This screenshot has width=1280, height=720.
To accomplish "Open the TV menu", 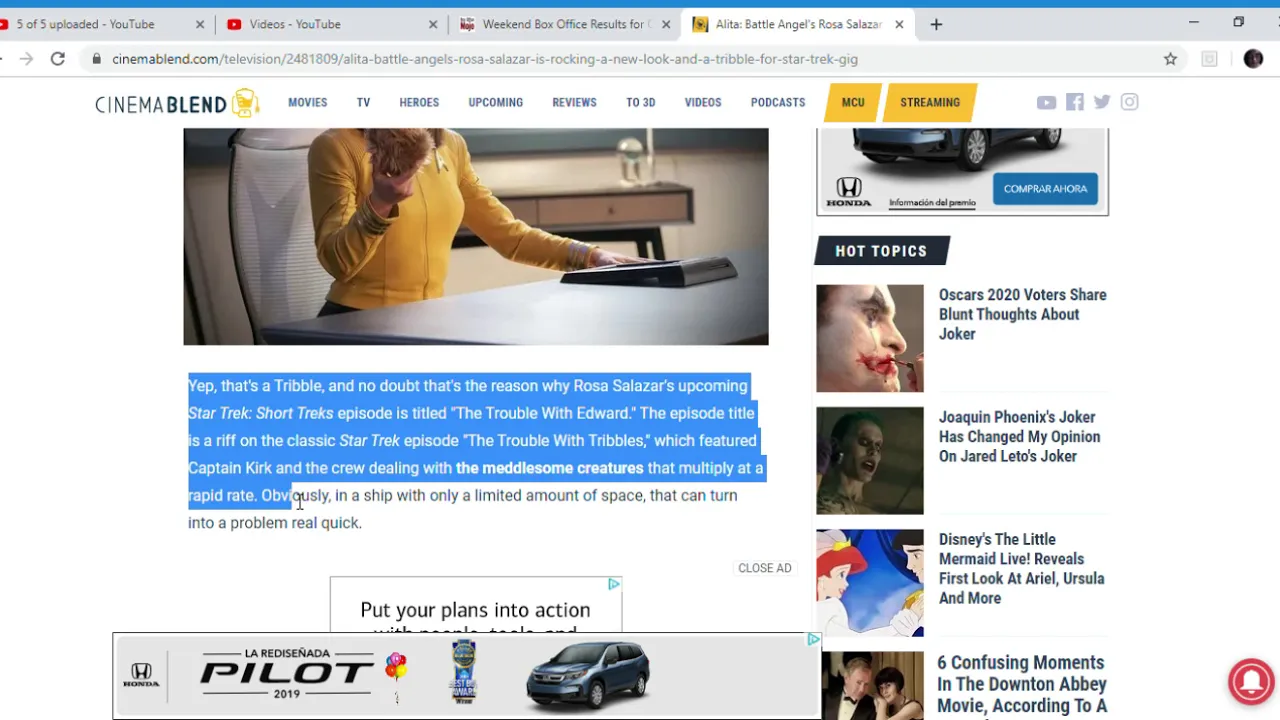I will (x=363, y=102).
